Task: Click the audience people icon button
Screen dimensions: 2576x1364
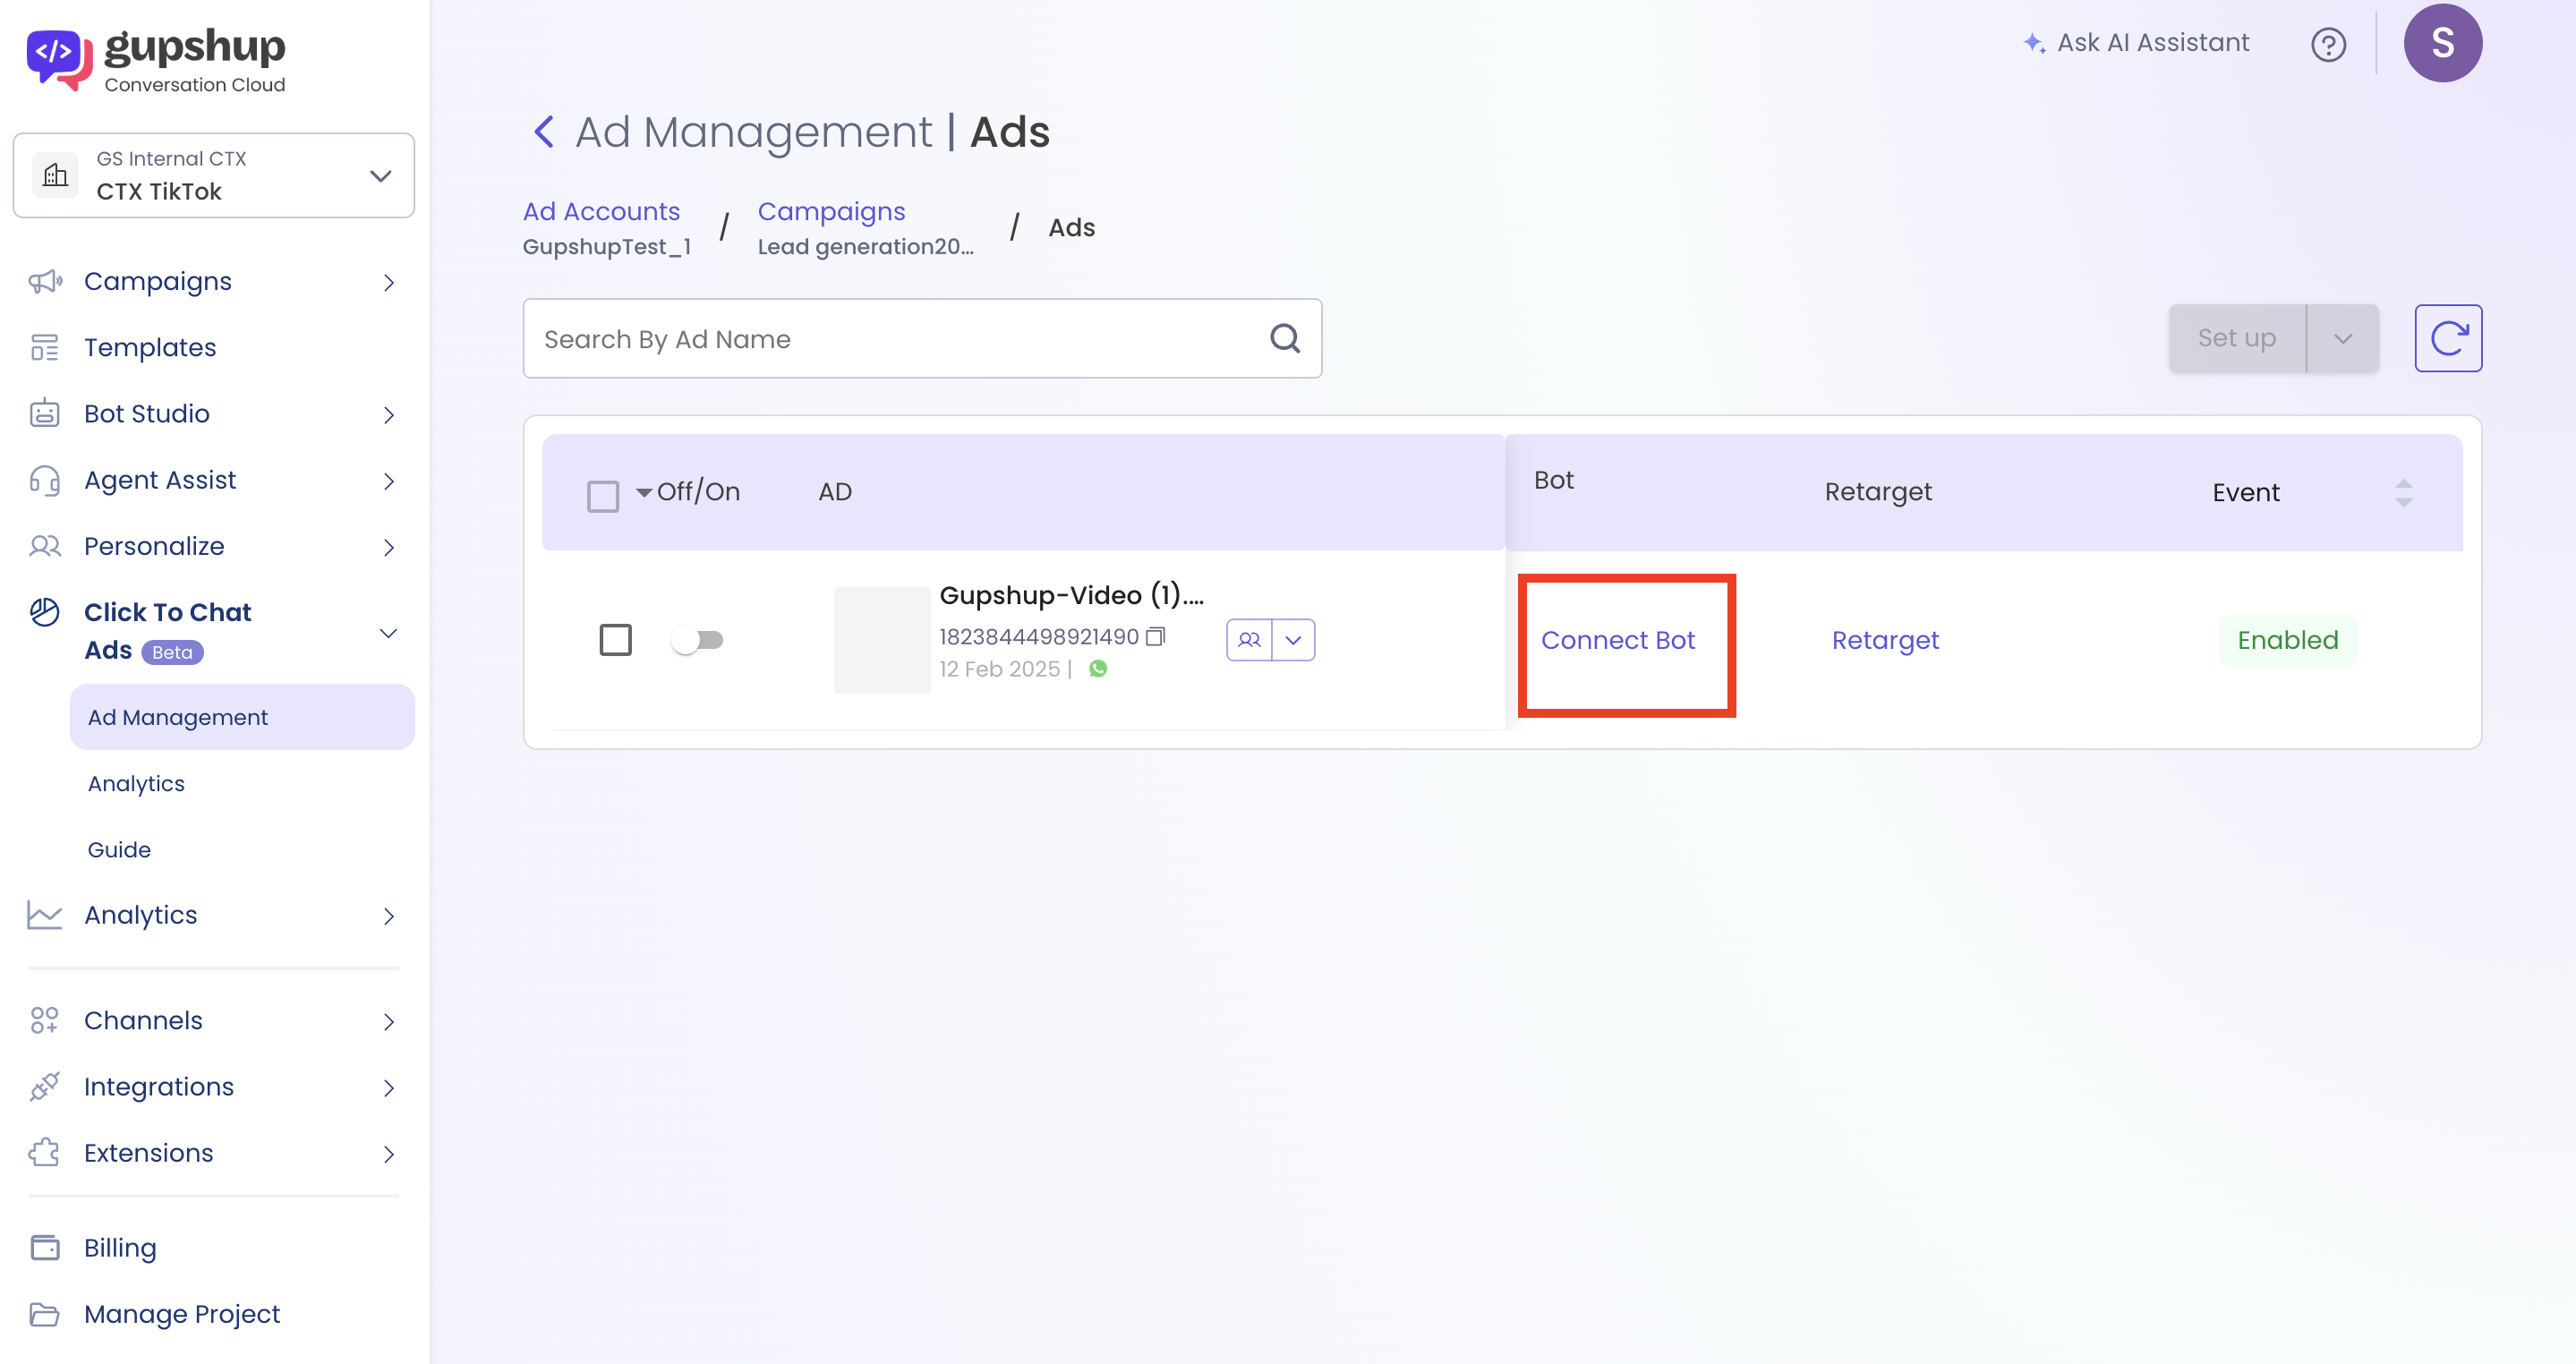Action: coord(1249,640)
